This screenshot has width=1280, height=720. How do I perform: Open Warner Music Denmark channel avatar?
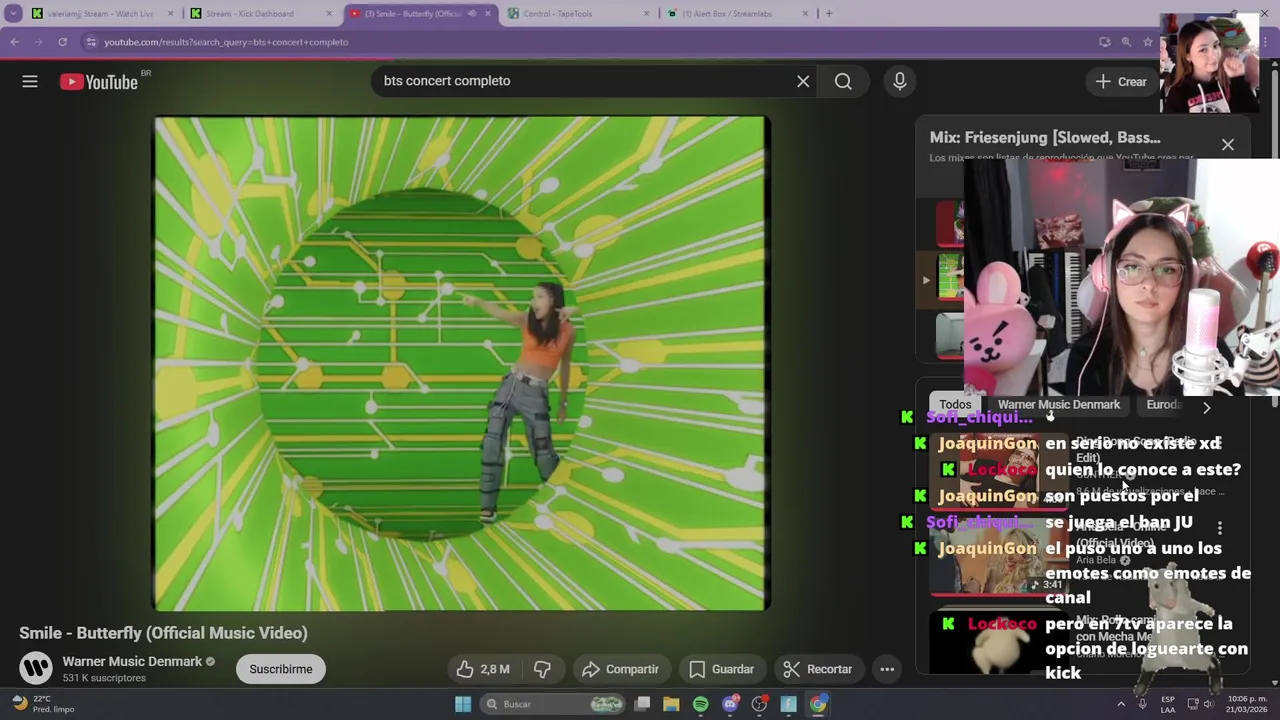pyautogui.click(x=36, y=668)
